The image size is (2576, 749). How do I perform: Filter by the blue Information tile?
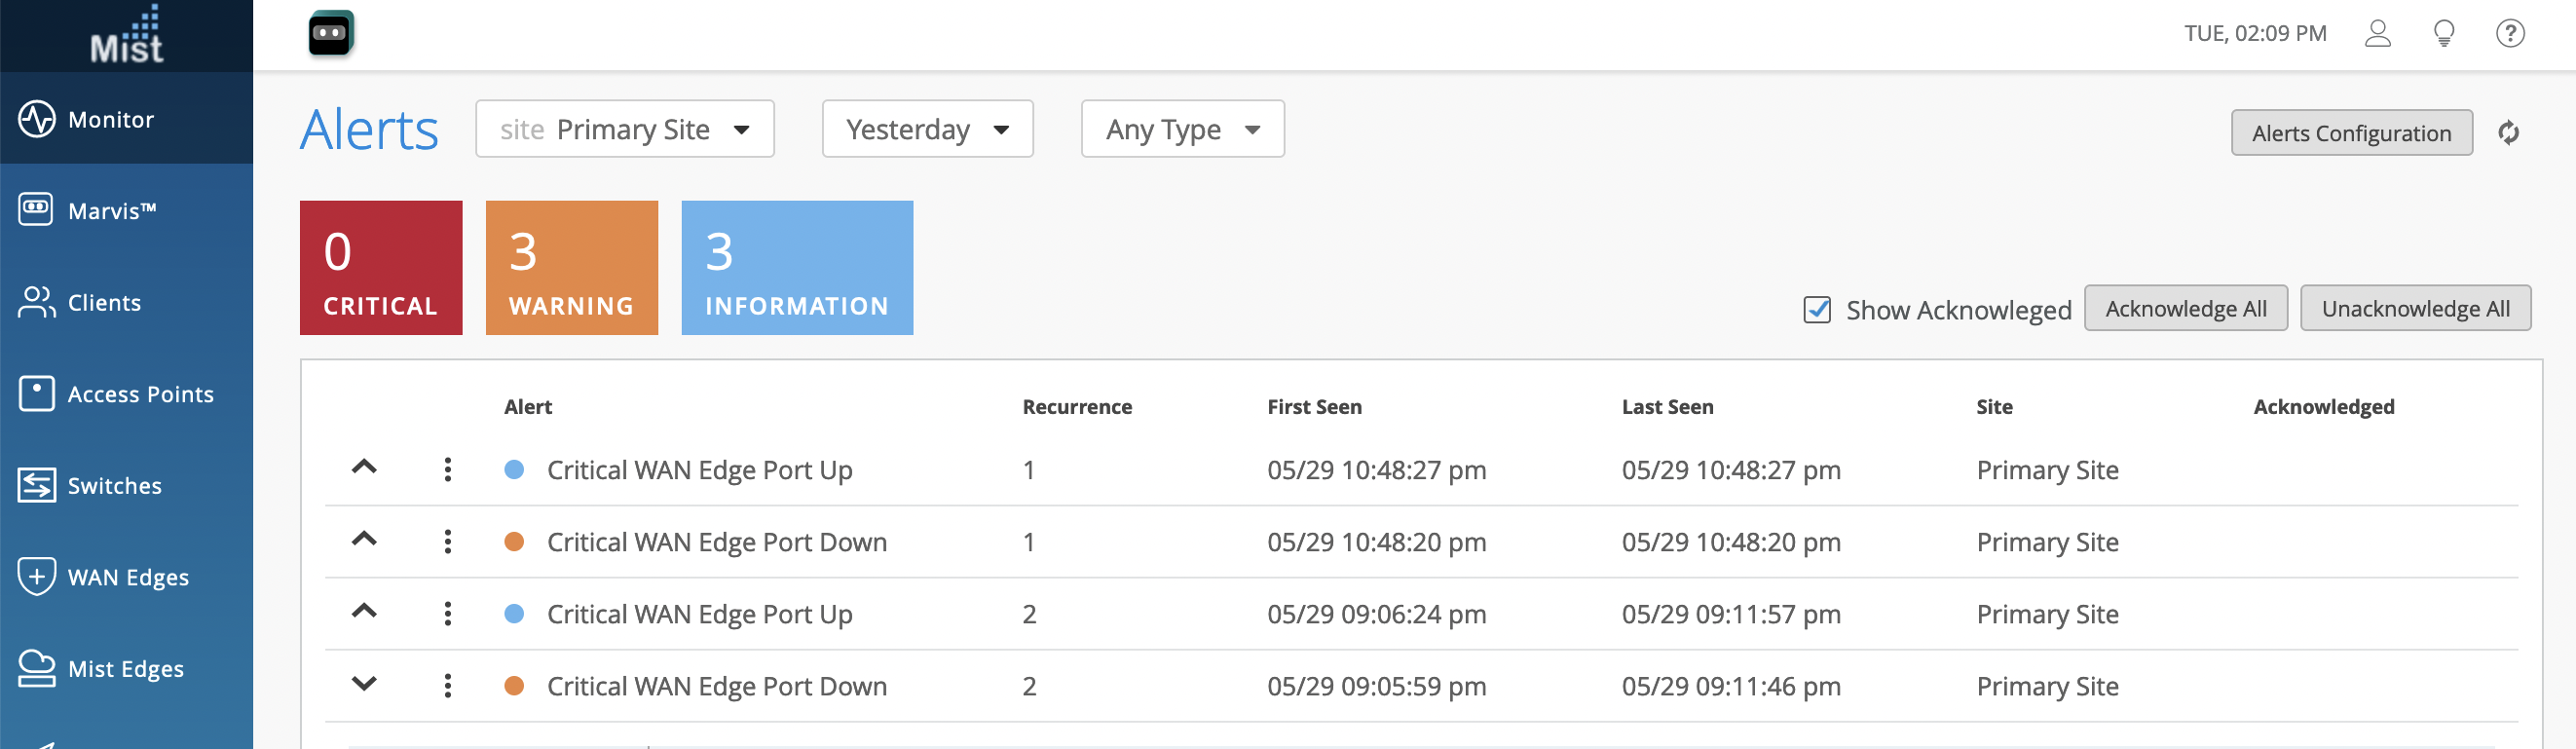(797, 268)
